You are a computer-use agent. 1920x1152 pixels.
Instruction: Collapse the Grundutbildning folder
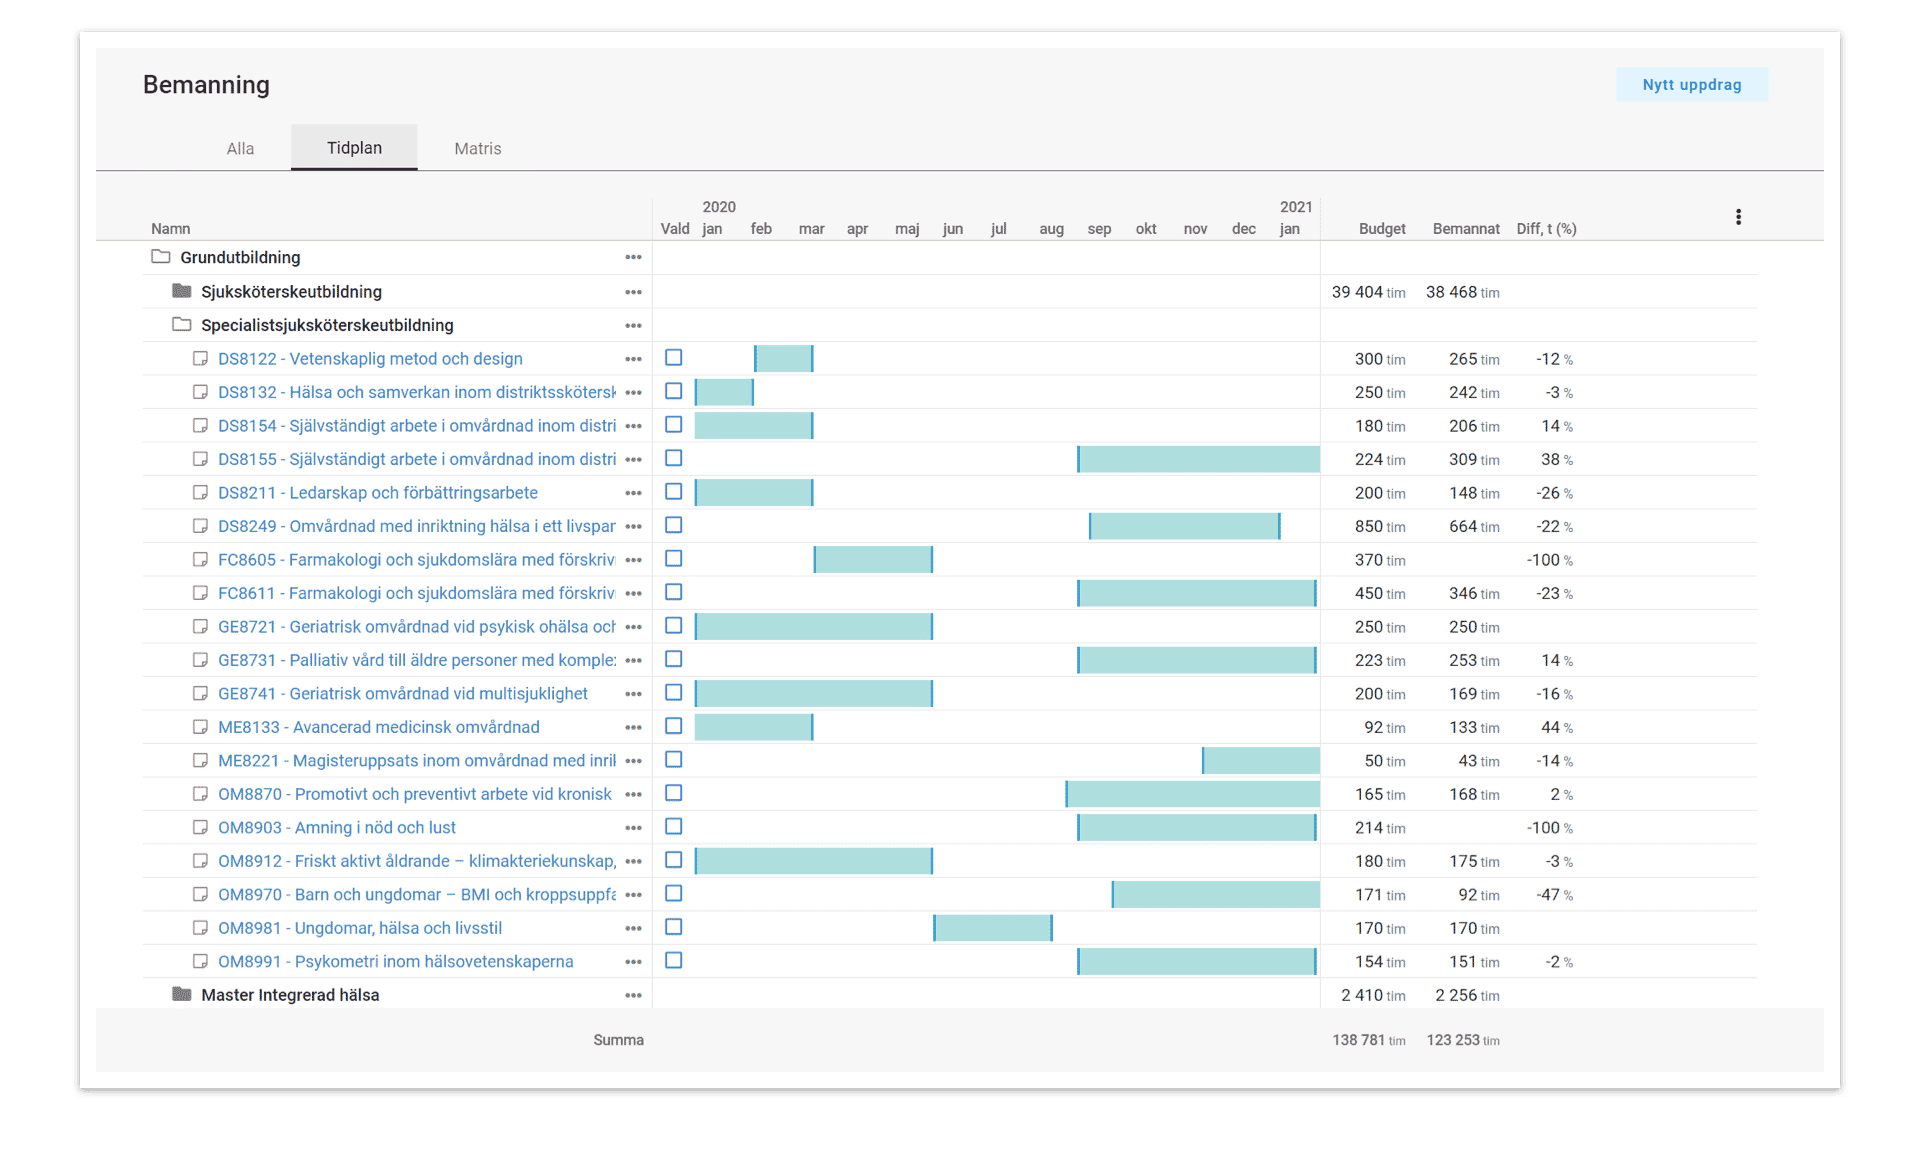coord(161,257)
